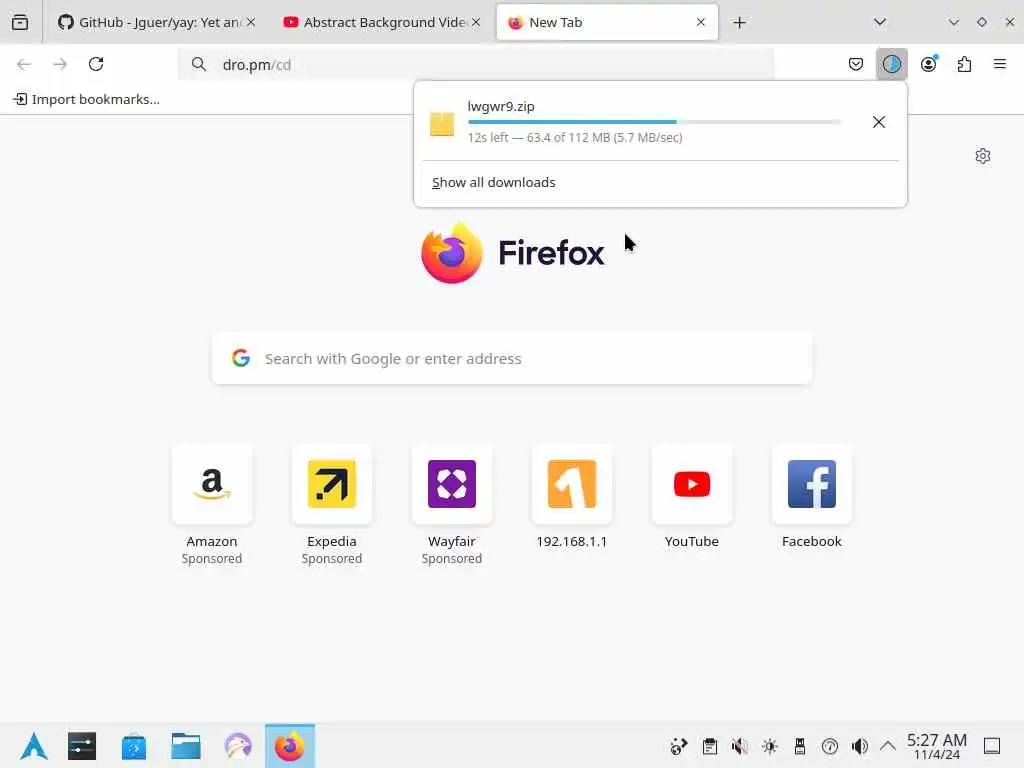Toggle the Downloads toolbar button

(x=891, y=64)
